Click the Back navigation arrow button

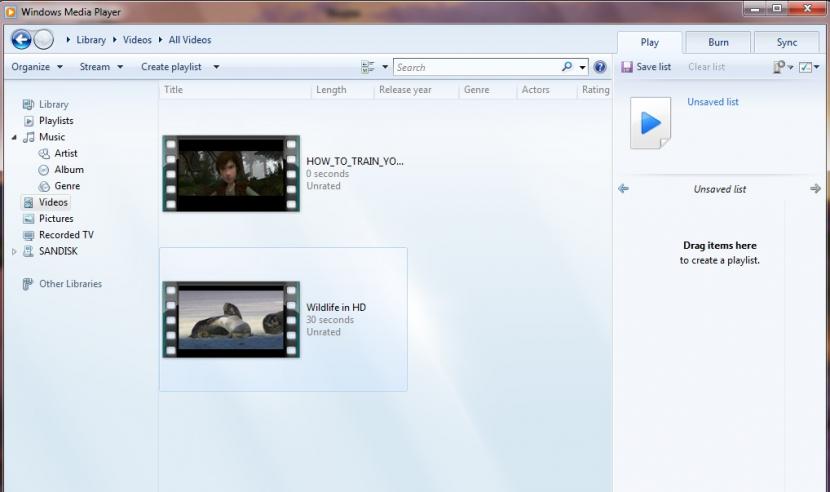pyautogui.click(x=21, y=40)
